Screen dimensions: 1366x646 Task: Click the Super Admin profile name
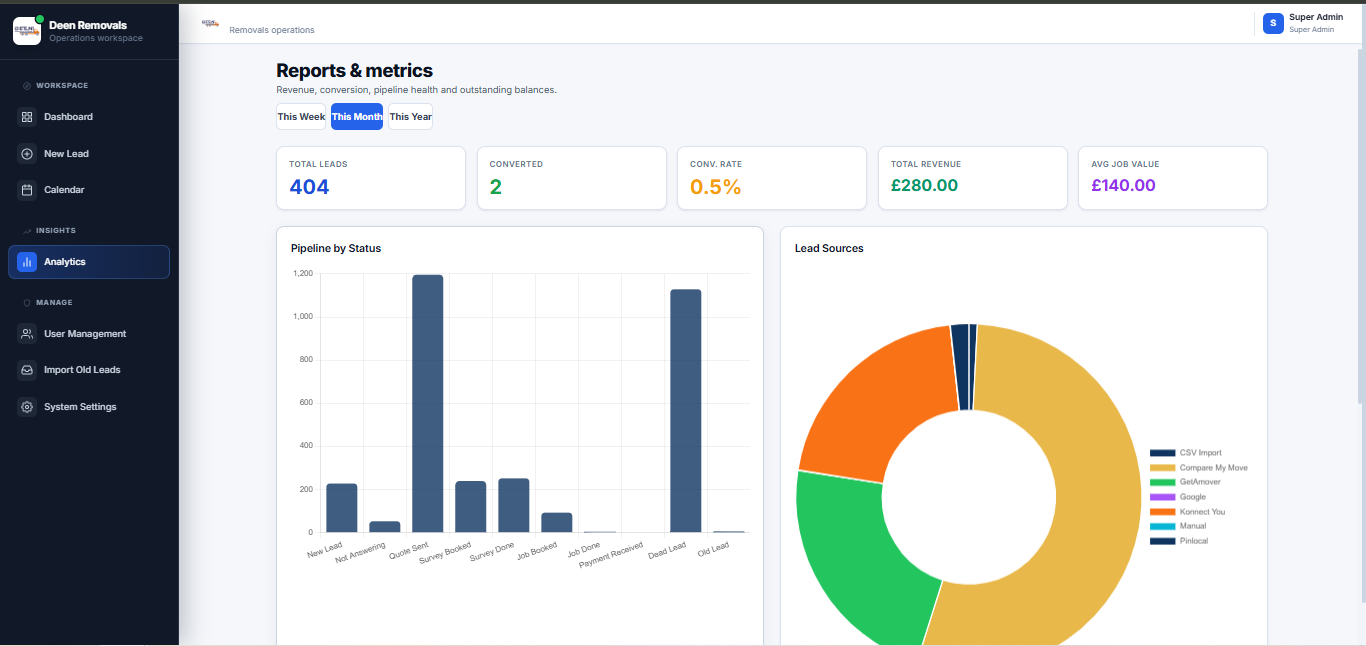pos(1316,17)
